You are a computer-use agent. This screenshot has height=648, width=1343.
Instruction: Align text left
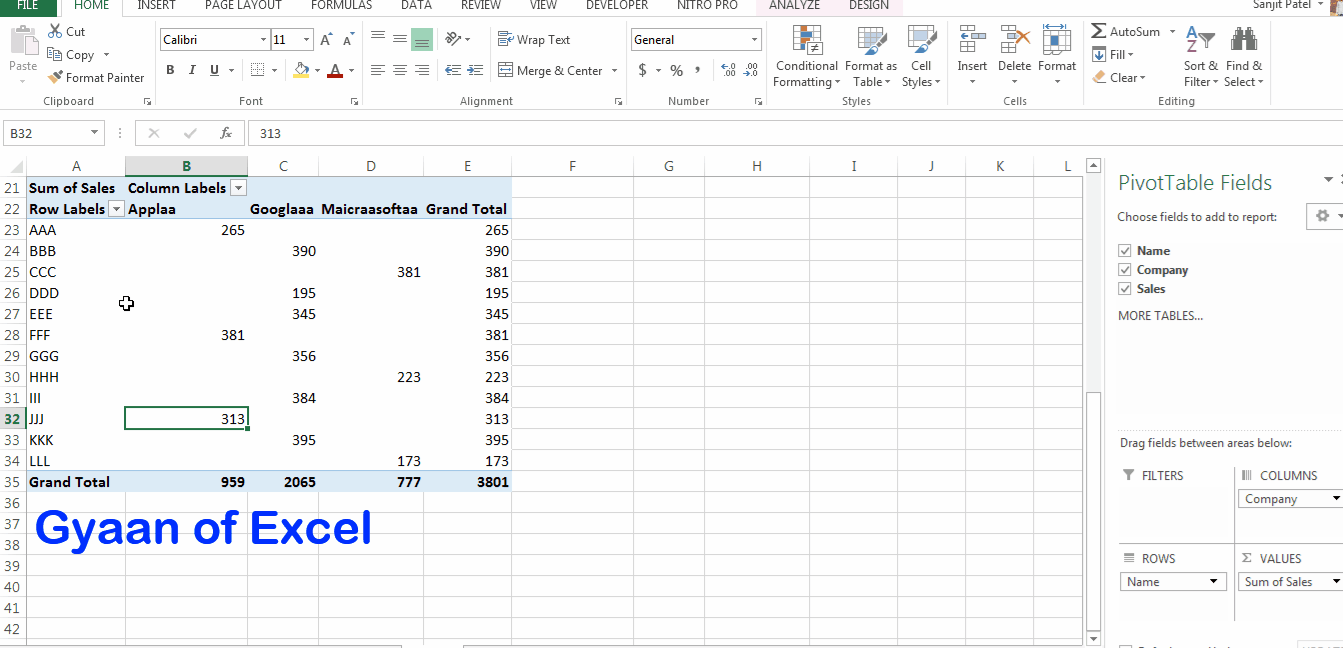point(378,70)
